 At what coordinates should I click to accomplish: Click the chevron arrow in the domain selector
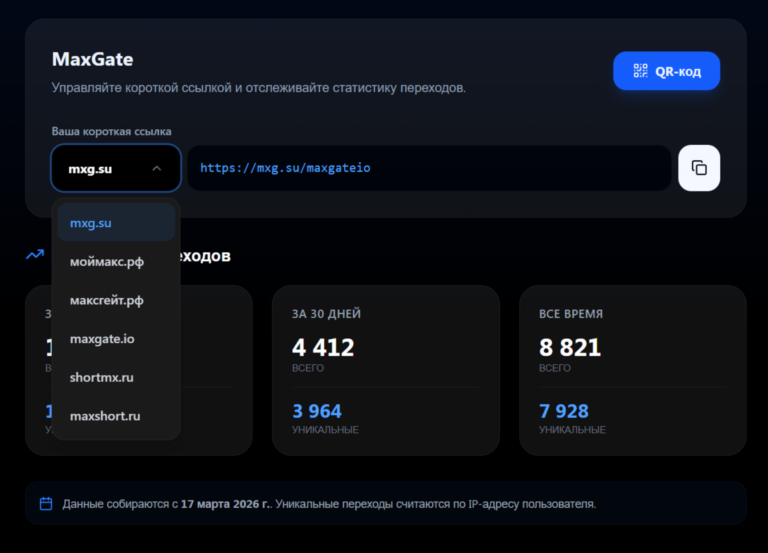[x=157, y=169]
